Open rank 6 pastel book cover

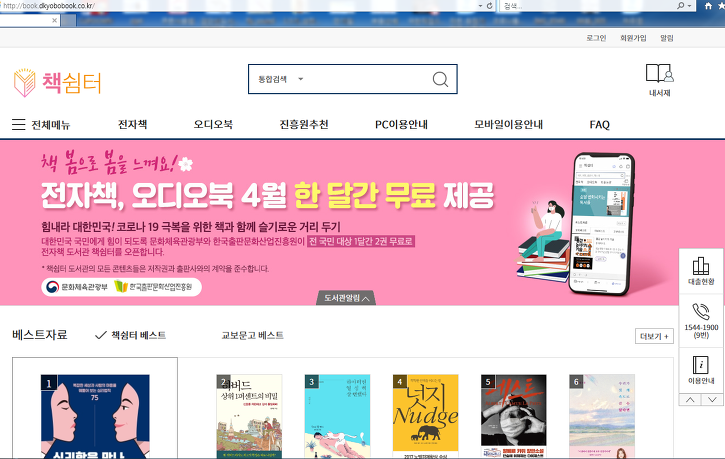click(602, 416)
